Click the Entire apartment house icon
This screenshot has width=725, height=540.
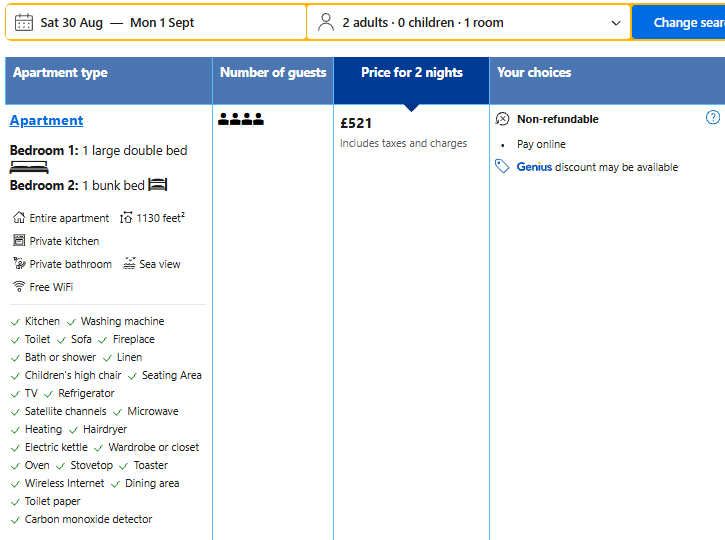pos(19,218)
